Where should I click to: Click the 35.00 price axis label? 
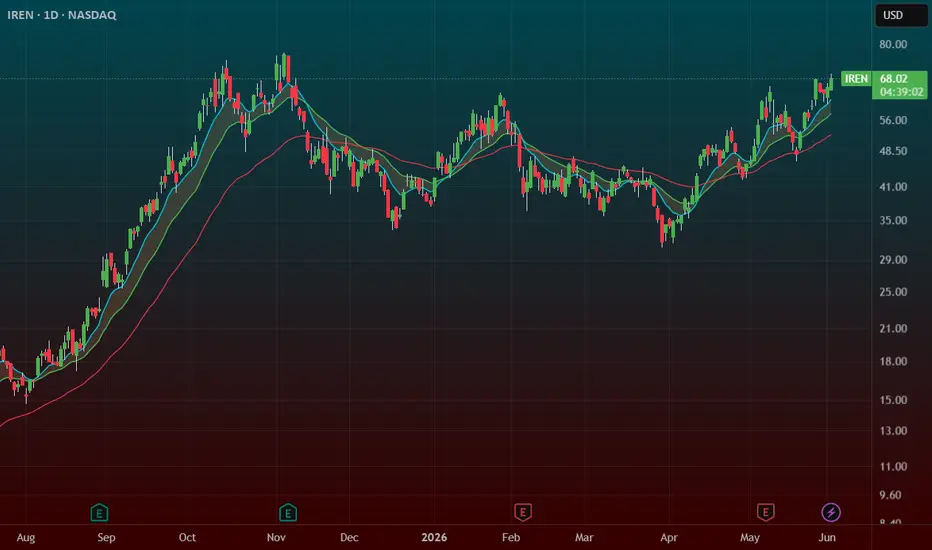[893, 220]
